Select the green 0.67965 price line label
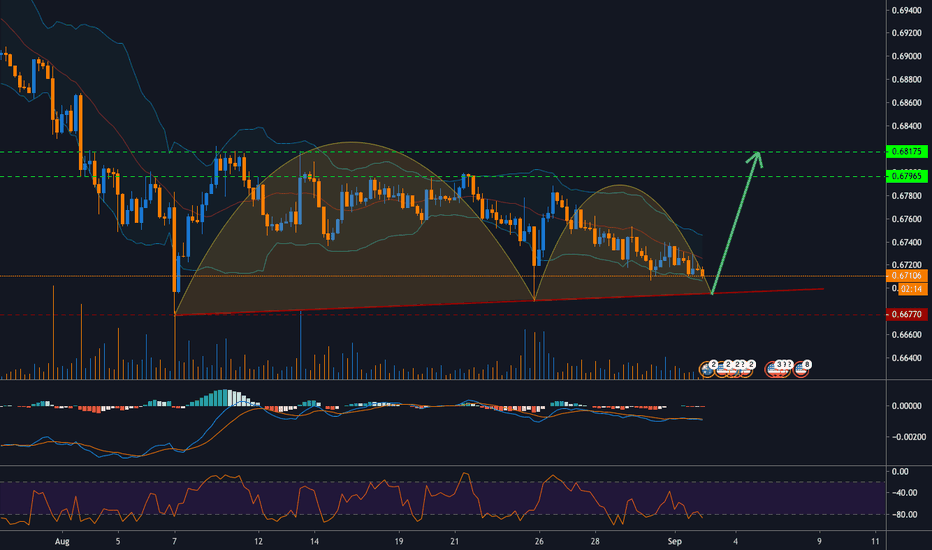Viewport: 932px width, 550px height. point(906,176)
